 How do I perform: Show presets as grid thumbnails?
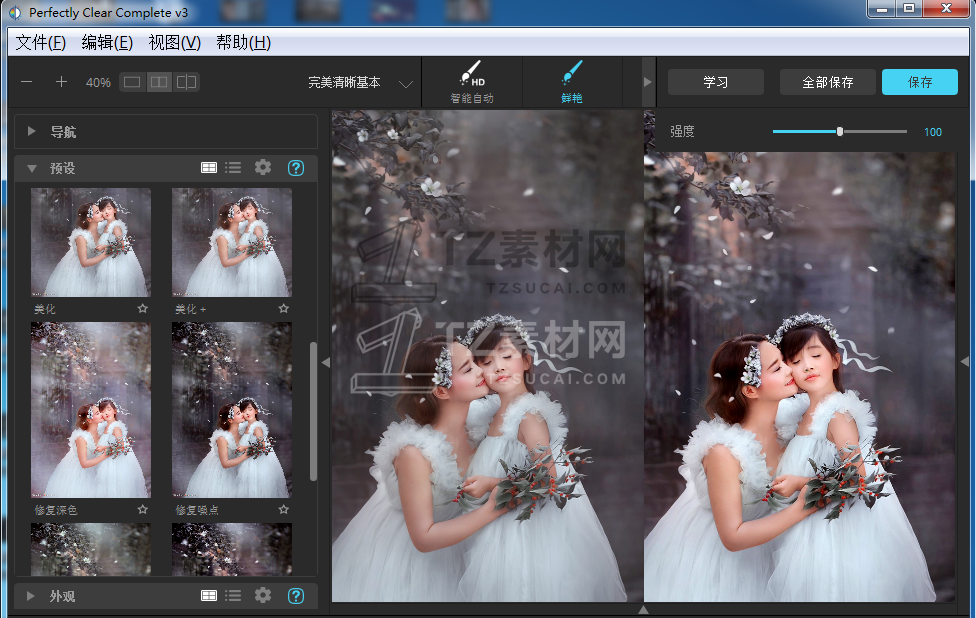click(209, 167)
